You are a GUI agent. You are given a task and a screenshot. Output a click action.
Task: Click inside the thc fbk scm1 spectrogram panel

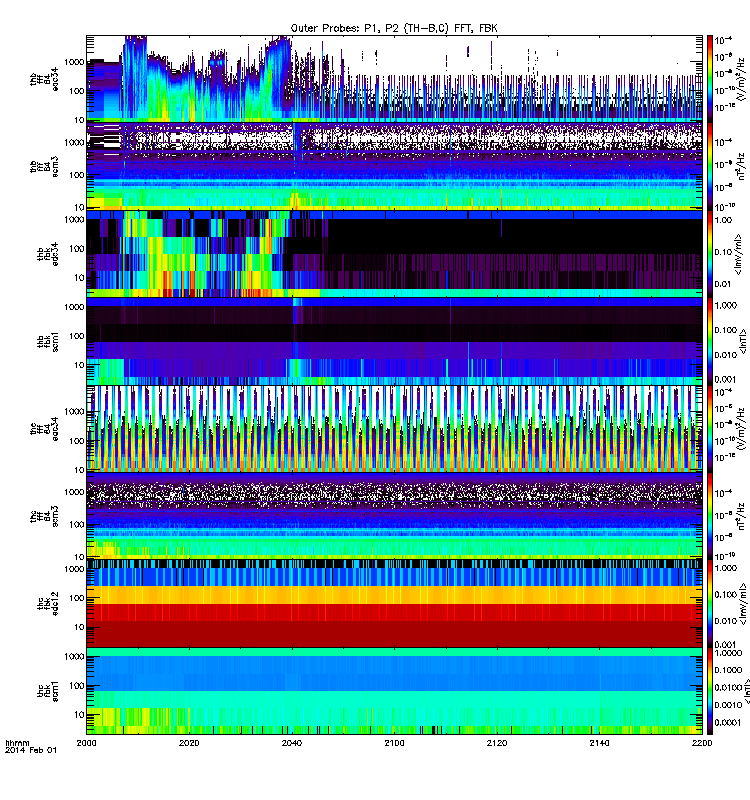click(394, 691)
